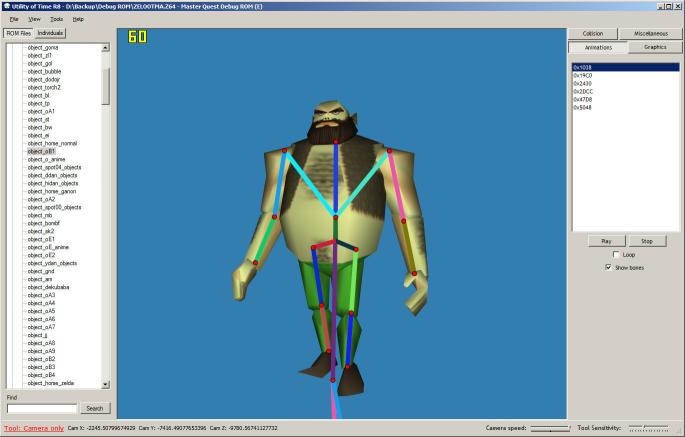The height and width of the screenshot is (437, 685).
Task: Select object_horse_ganon in the tree
Action: [x=52, y=191]
